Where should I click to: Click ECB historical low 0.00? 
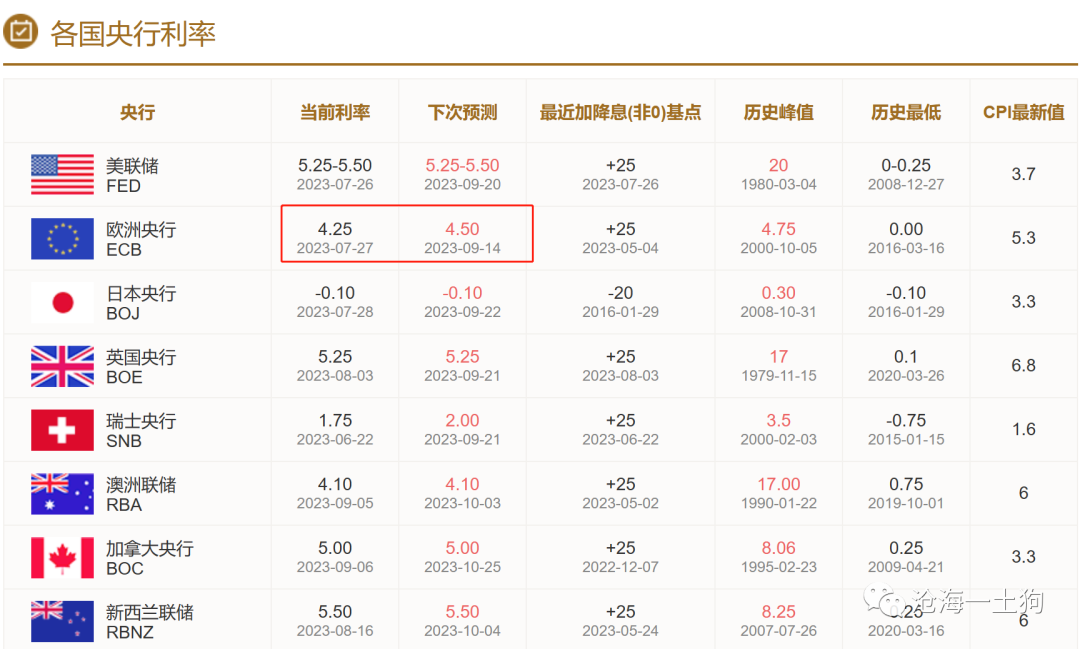click(x=906, y=229)
